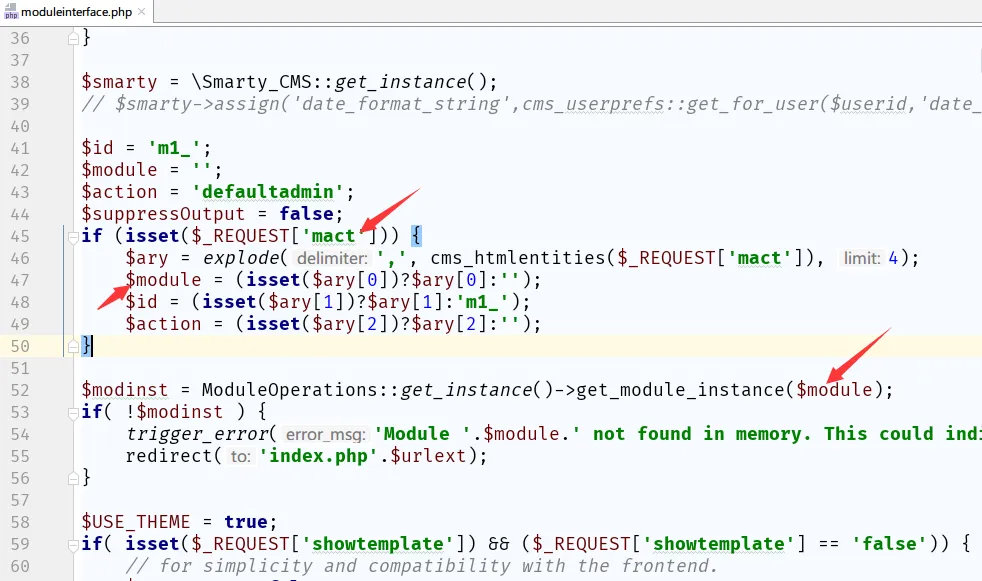982x581 pixels.
Task: Click the 'error_msg:' inlay hint in trigger_error
Action: (x=326, y=434)
